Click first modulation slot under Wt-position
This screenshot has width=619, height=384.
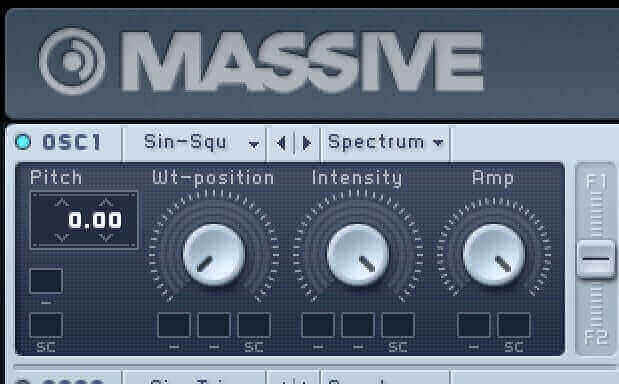(x=174, y=325)
